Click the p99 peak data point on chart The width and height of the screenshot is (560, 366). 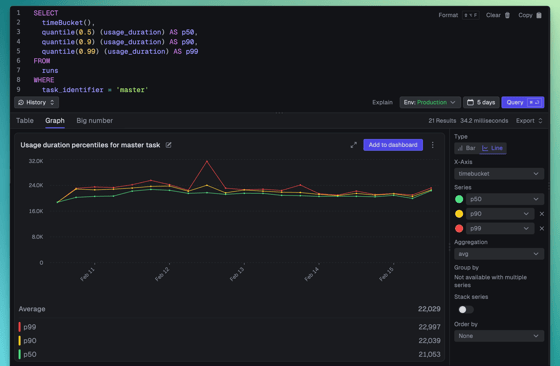[x=207, y=161]
